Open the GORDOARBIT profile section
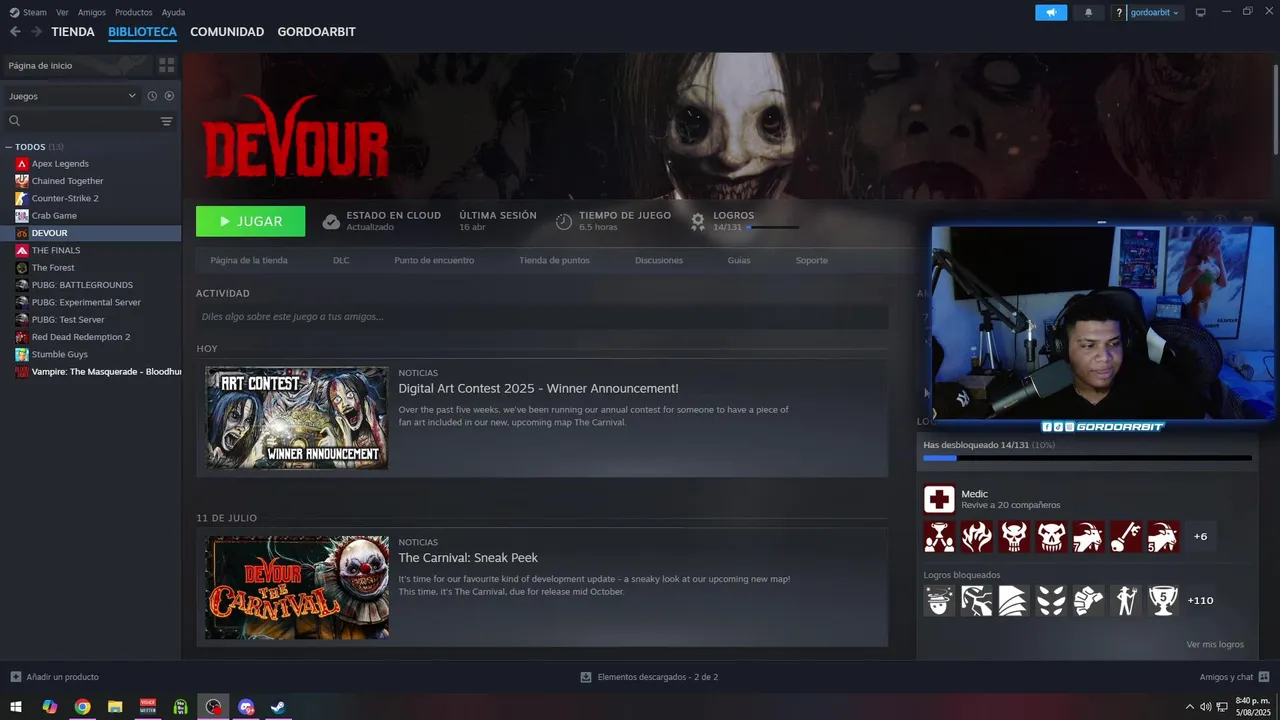The height and width of the screenshot is (720, 1280). [316, 32]
